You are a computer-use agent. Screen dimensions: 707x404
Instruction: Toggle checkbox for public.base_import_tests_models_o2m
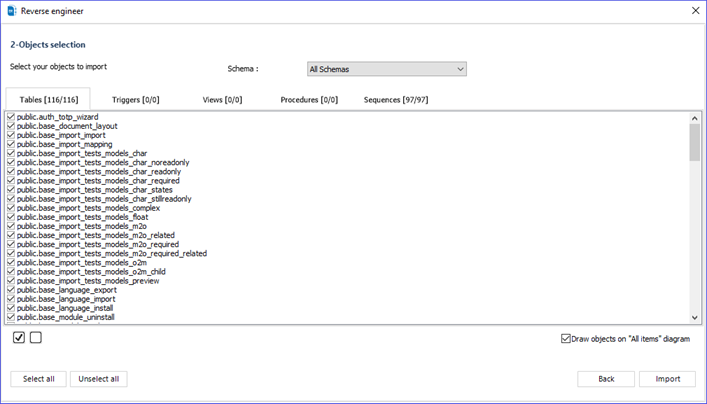[x=11, y=262]
